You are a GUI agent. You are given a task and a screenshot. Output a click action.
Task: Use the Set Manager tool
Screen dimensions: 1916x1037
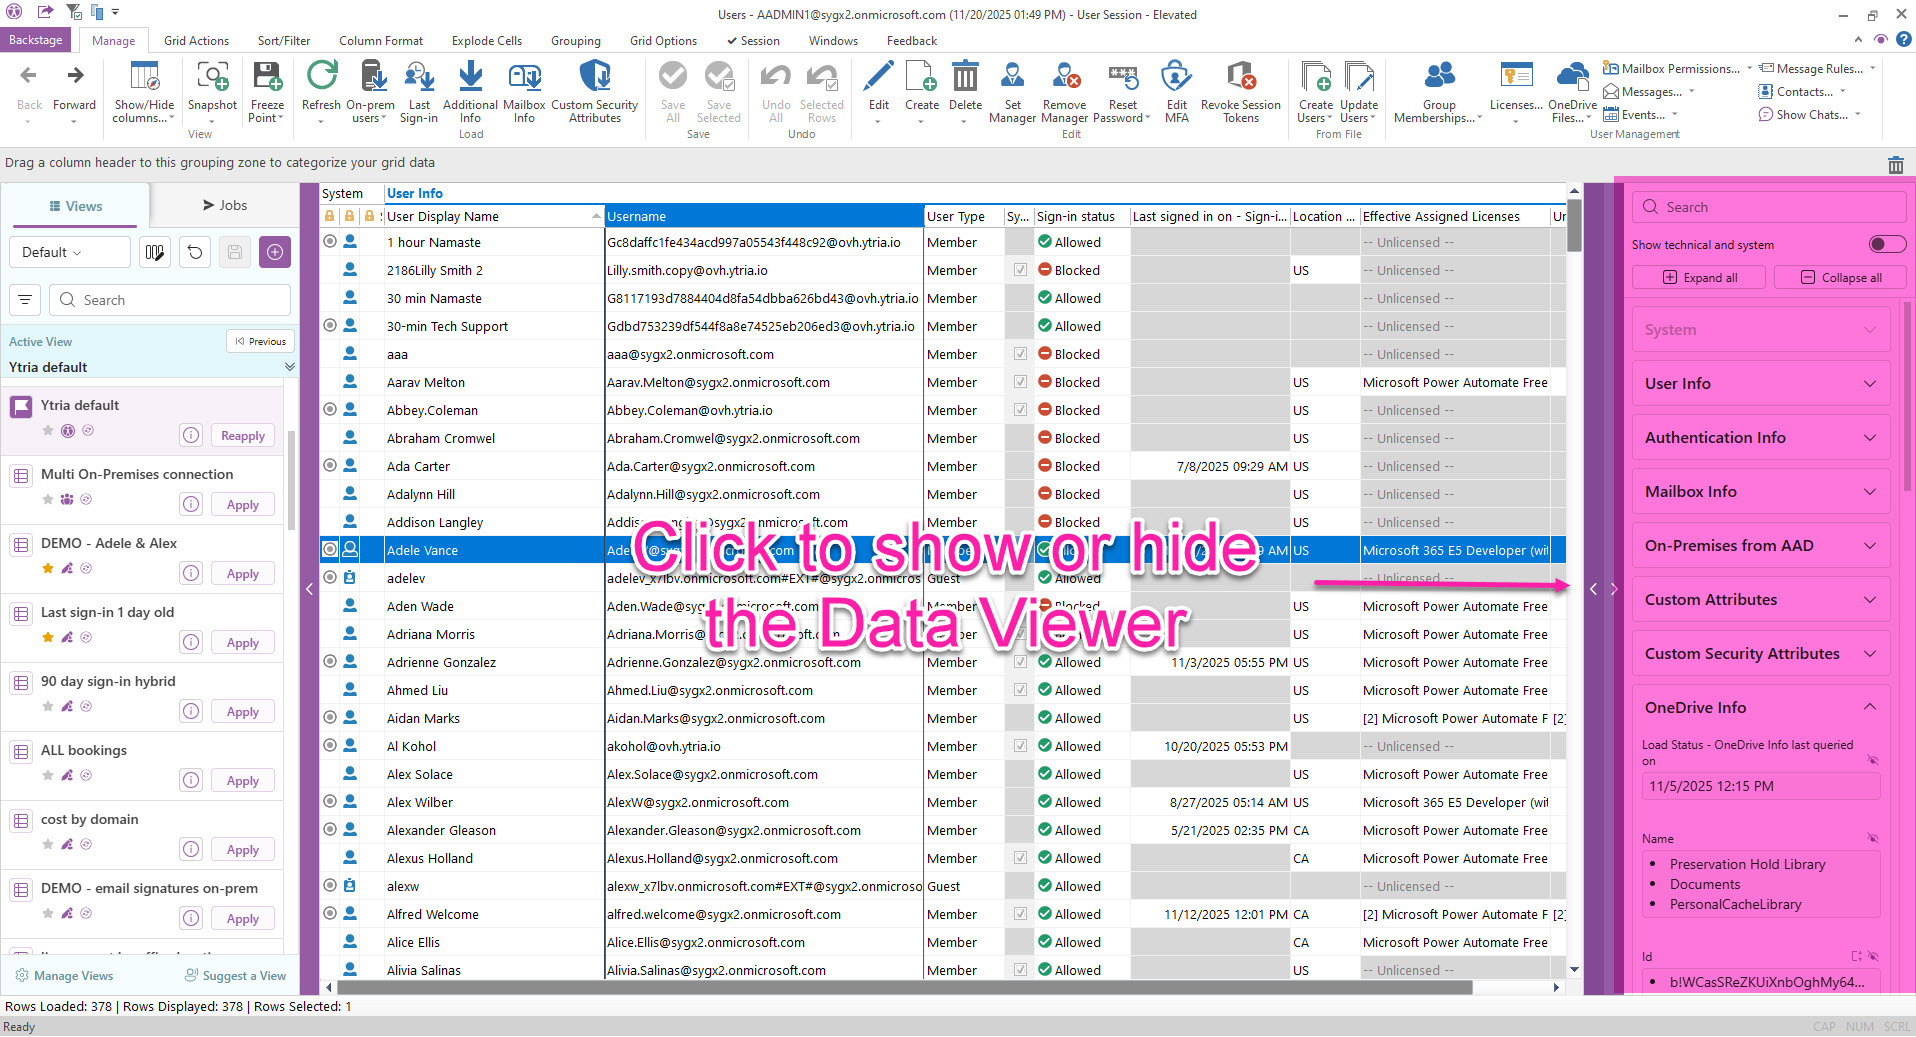pyautogui.click(x=1012, y=90)
